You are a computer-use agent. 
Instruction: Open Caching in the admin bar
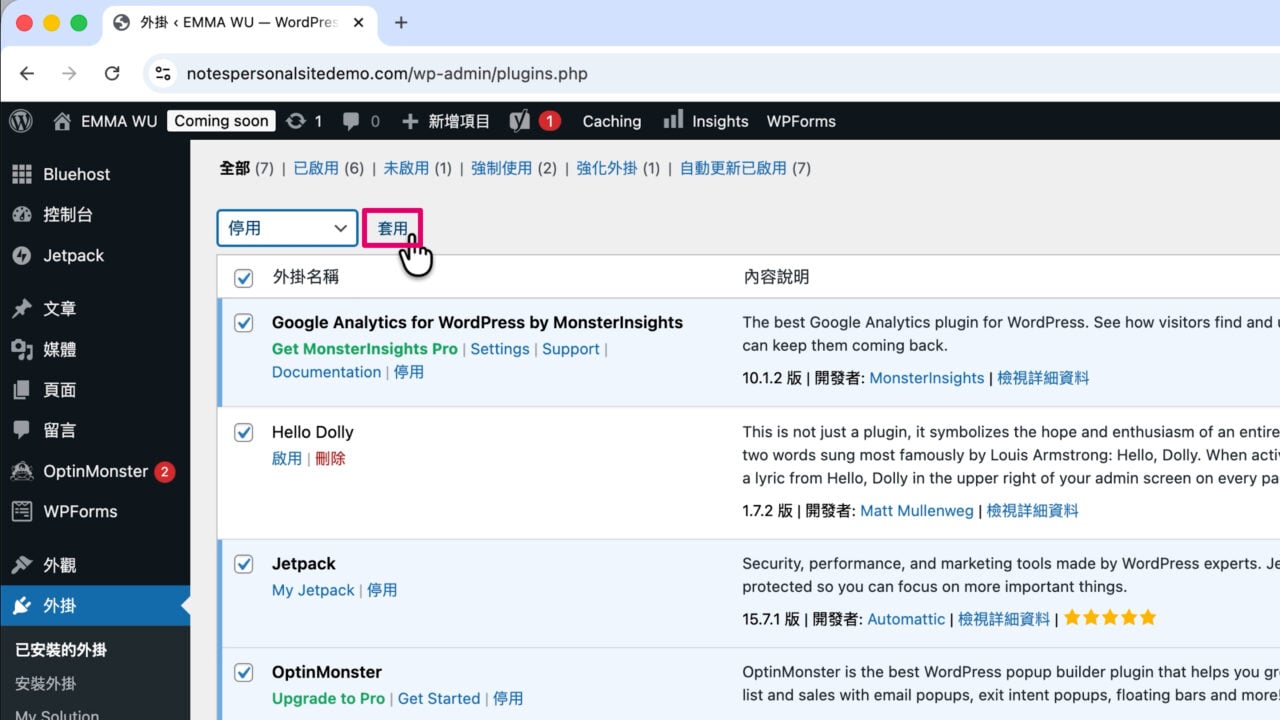pos(612,121)
